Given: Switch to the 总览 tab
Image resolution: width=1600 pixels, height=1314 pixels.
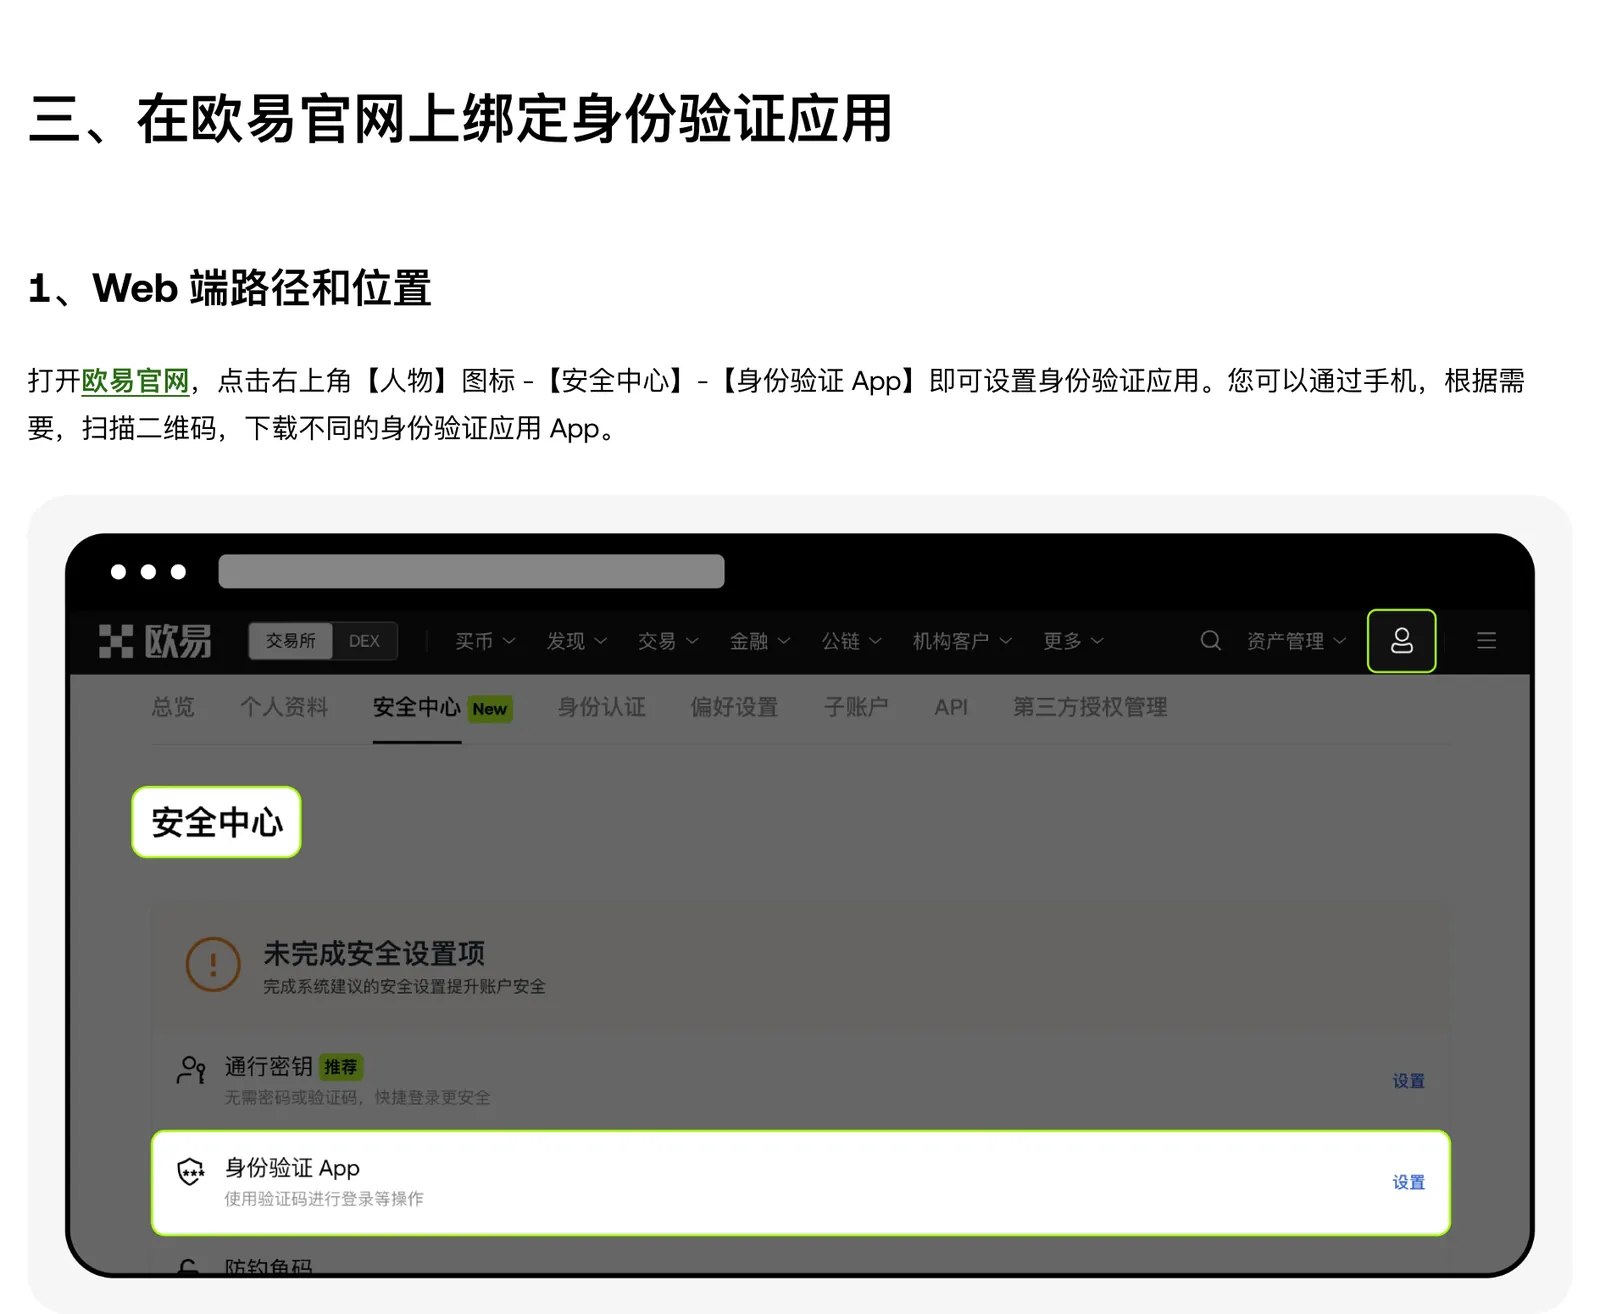Looking at the screenshot, I should click(173, 707).
